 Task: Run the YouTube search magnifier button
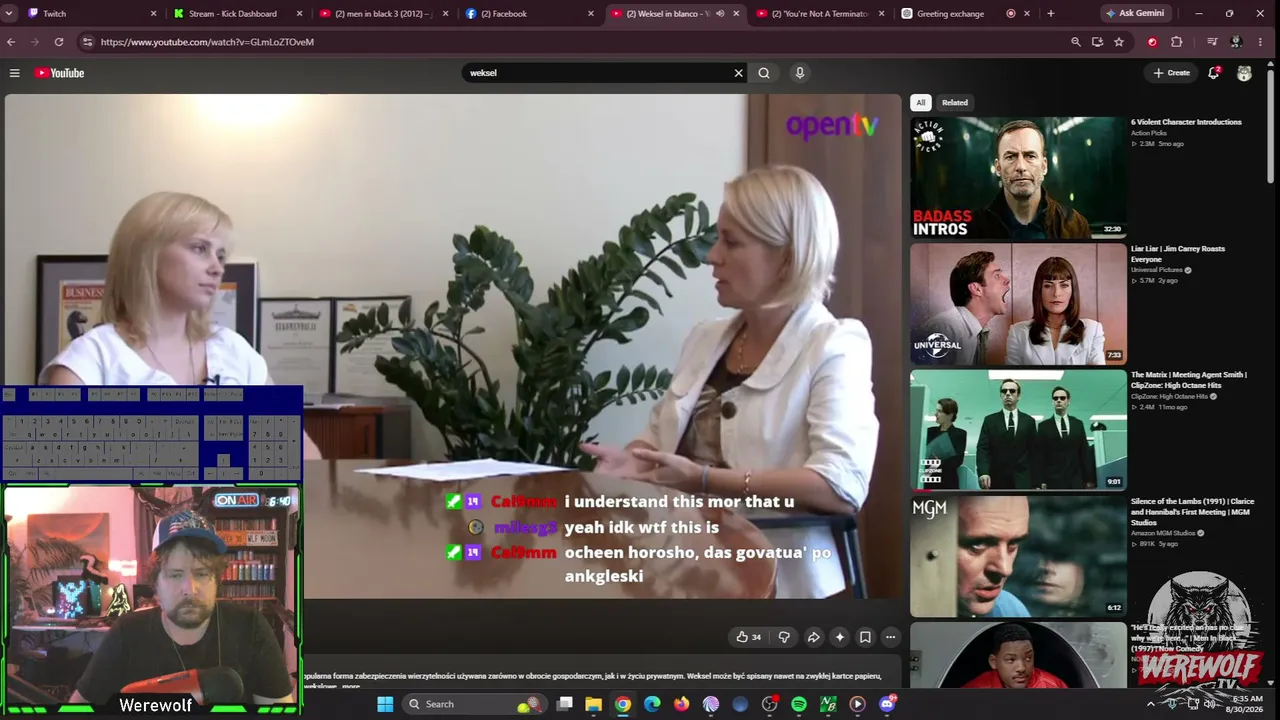pos(764,73)
